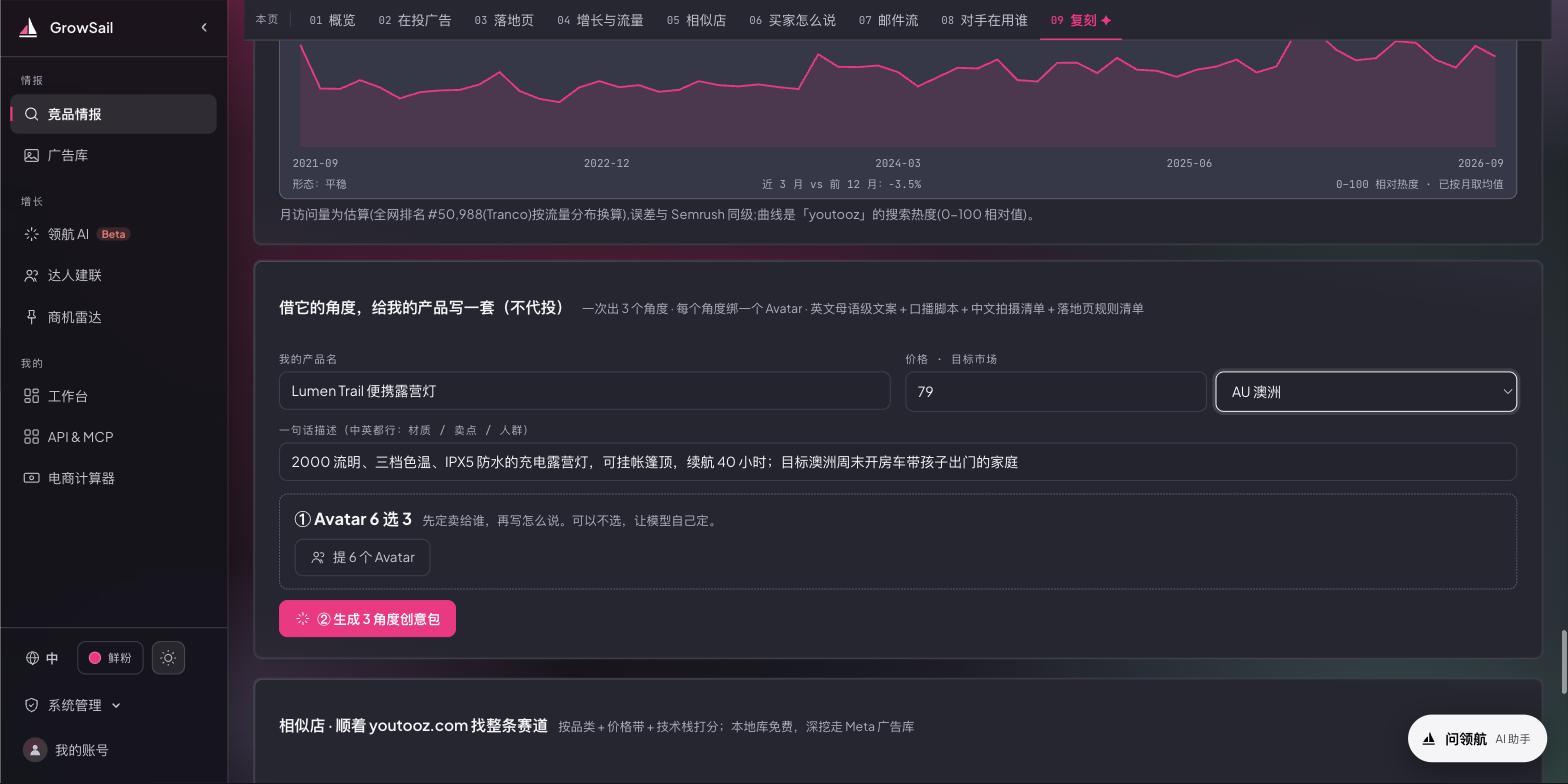The height and width of the screenshot is (784, 1568).
Task: Click the spinner icon beside 领航 AI
Action: pyautogui.click(x=32, y=234)
